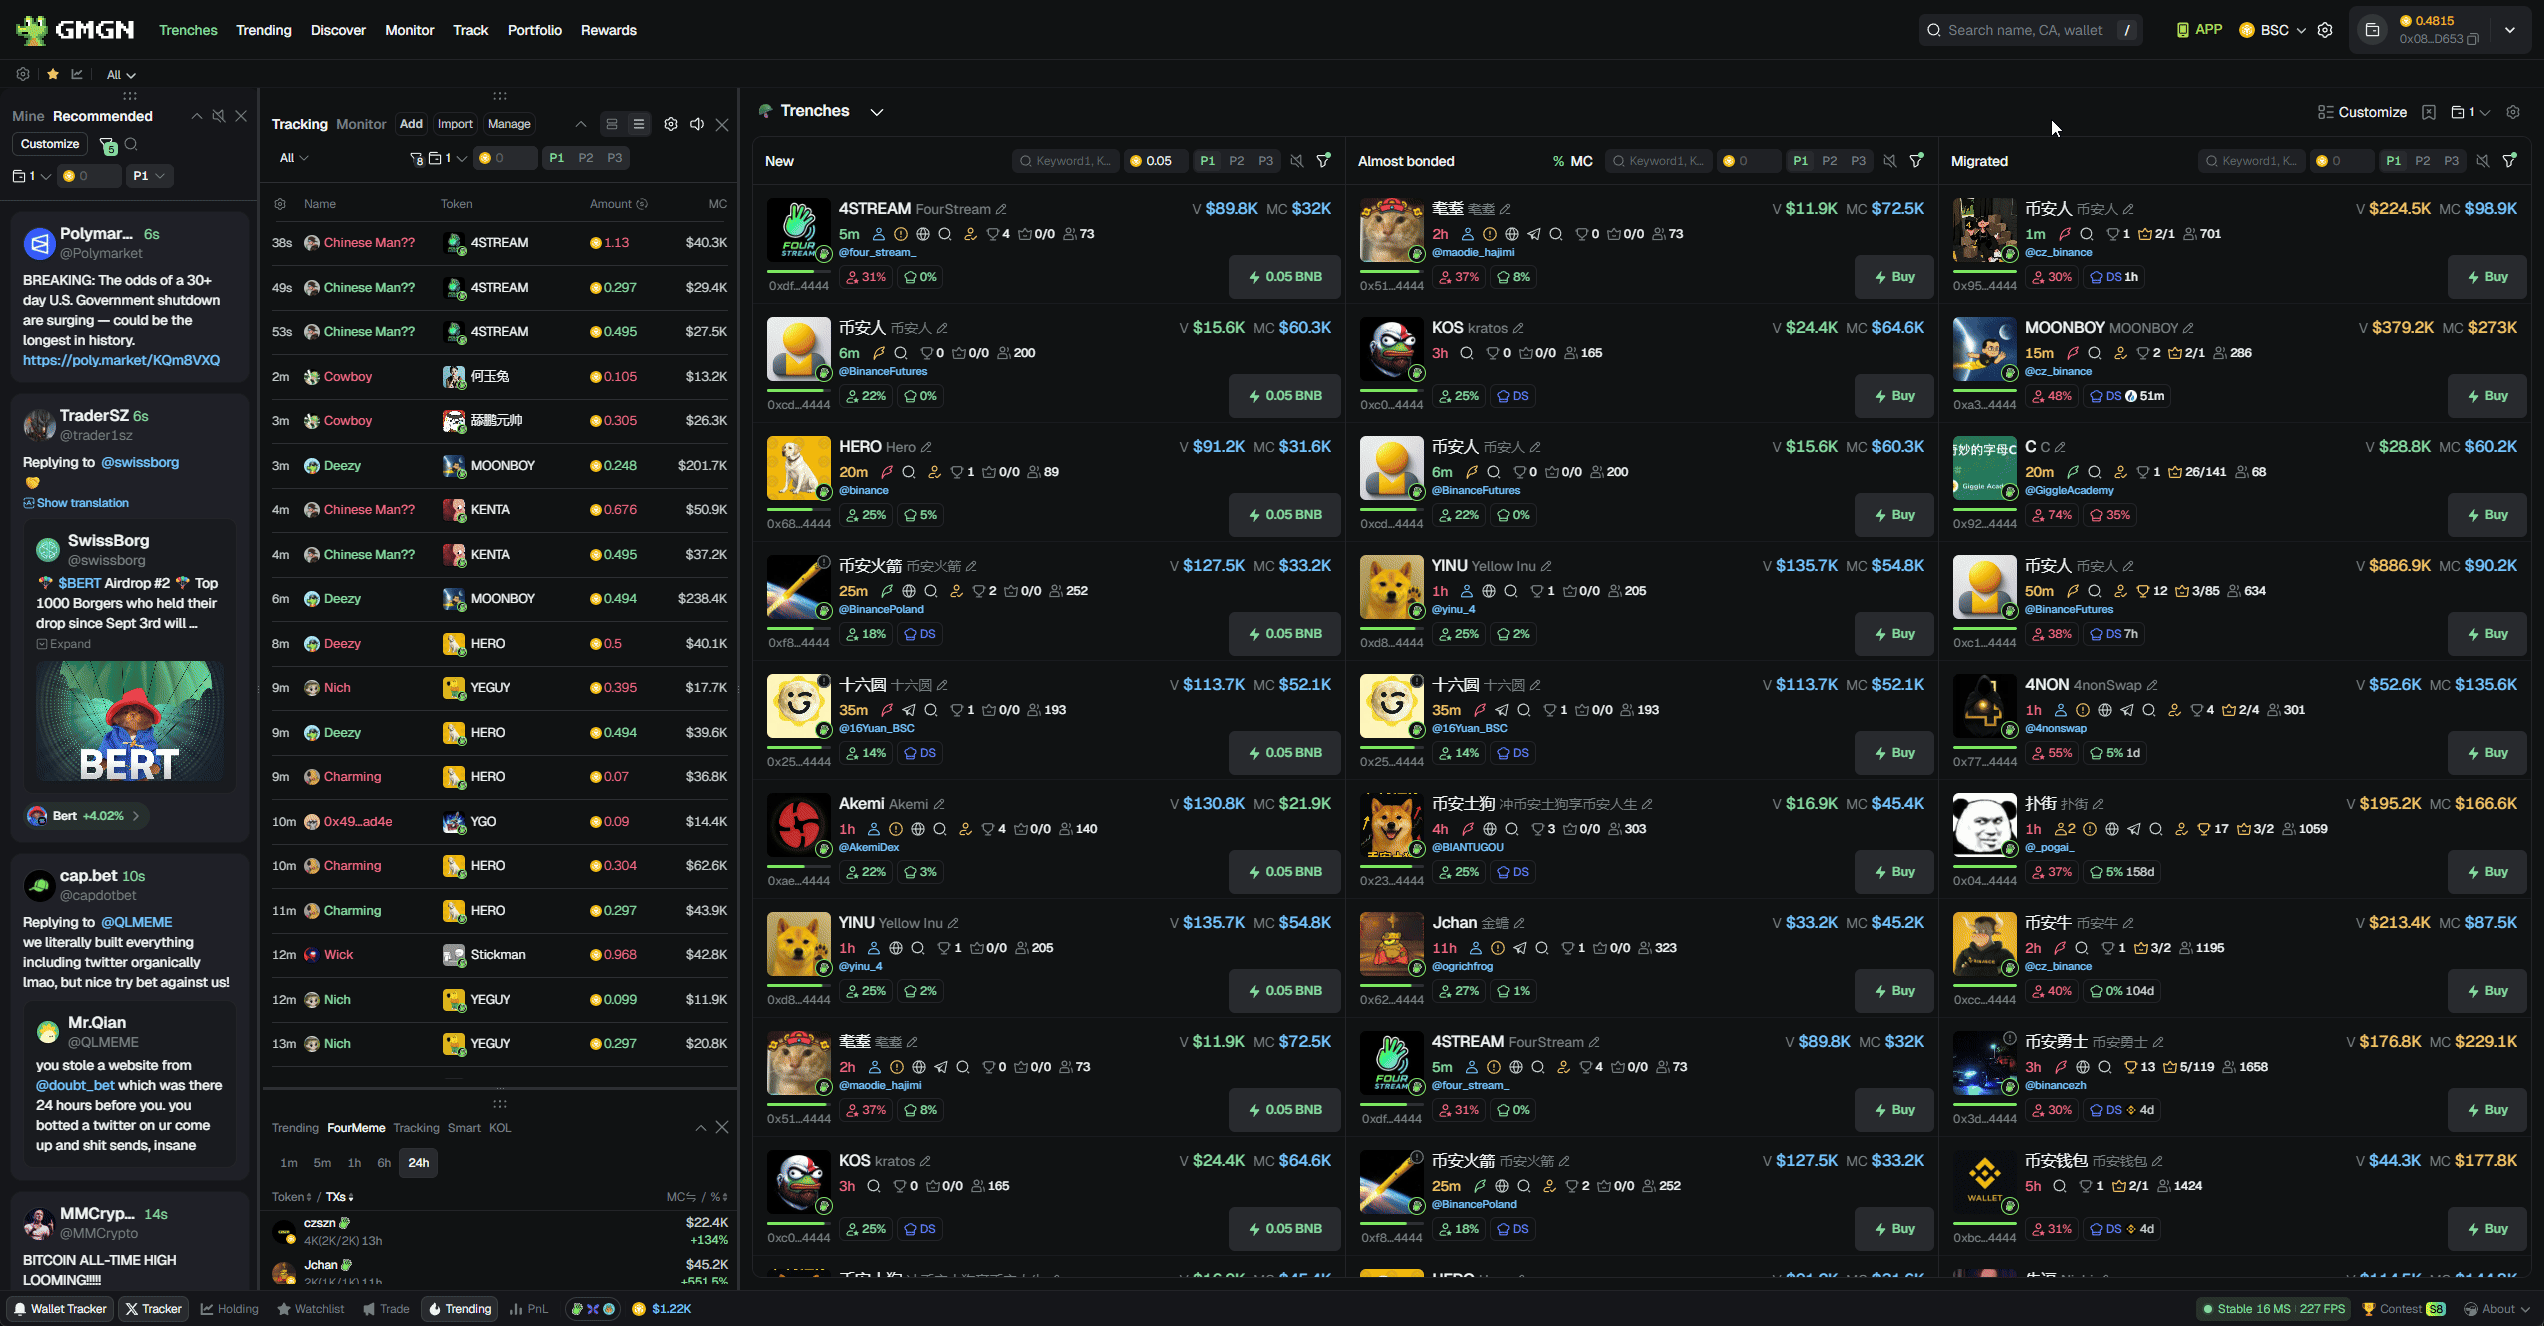This screenshot has height=1326, width=2544.
Task: Unmute the Recommended feed sound icon
Action: [219, 116]
